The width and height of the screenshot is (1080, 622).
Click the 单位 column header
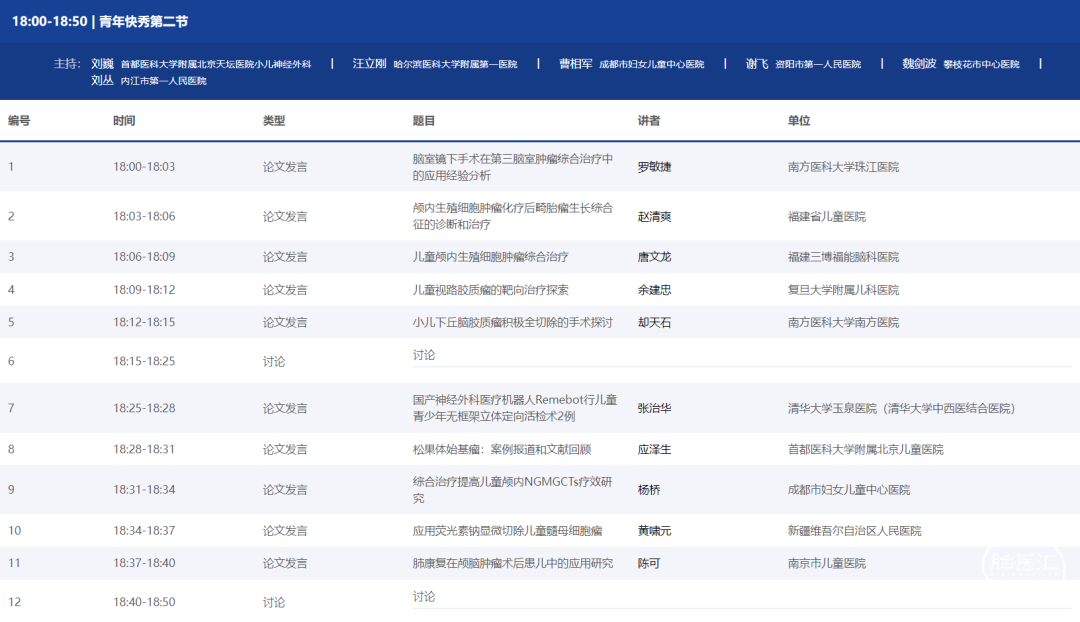[x=799, y=121]
